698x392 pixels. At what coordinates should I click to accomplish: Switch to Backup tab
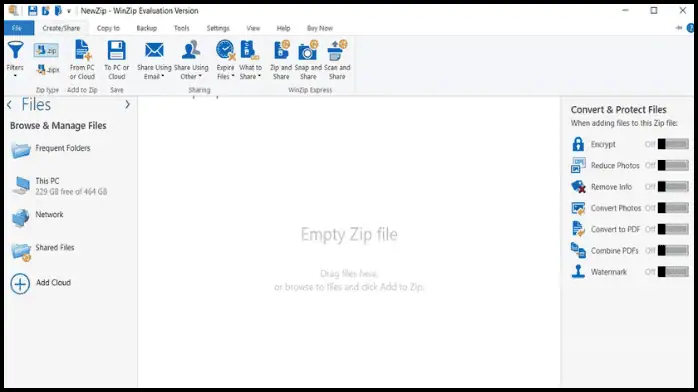(146, 28)
